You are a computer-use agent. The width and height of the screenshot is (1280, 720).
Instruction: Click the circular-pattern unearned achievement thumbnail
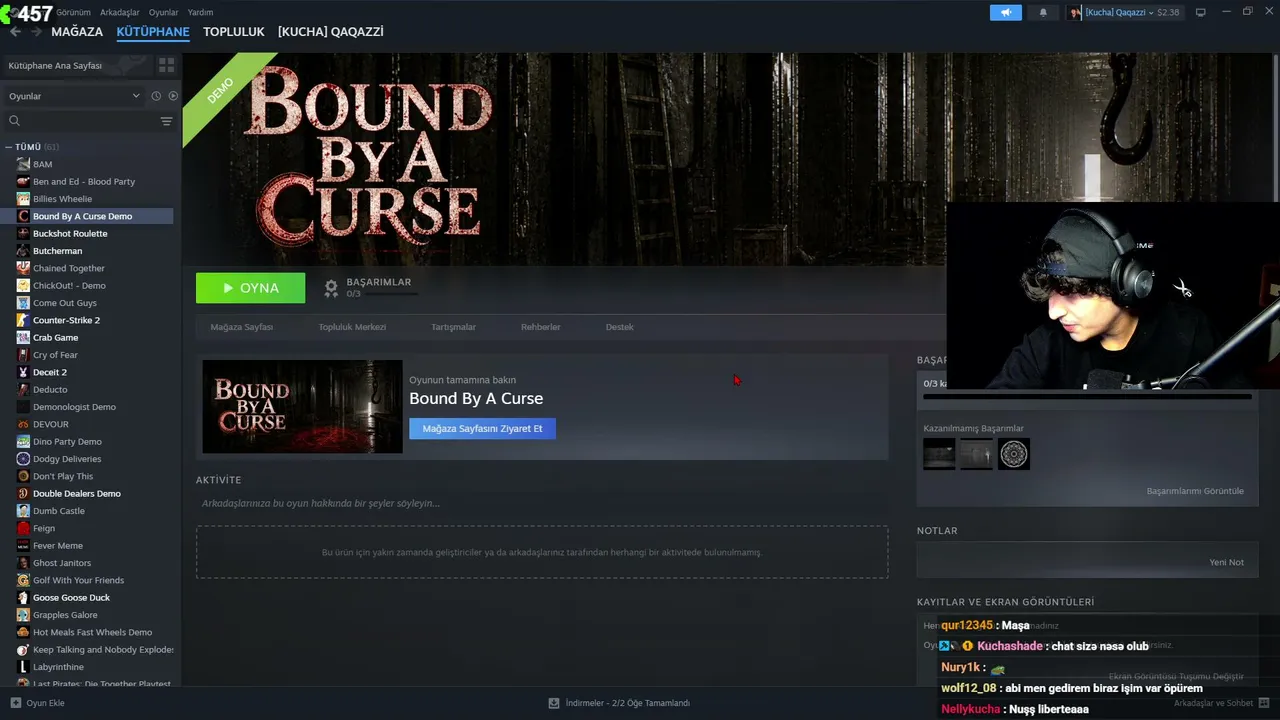point(1014,454)
